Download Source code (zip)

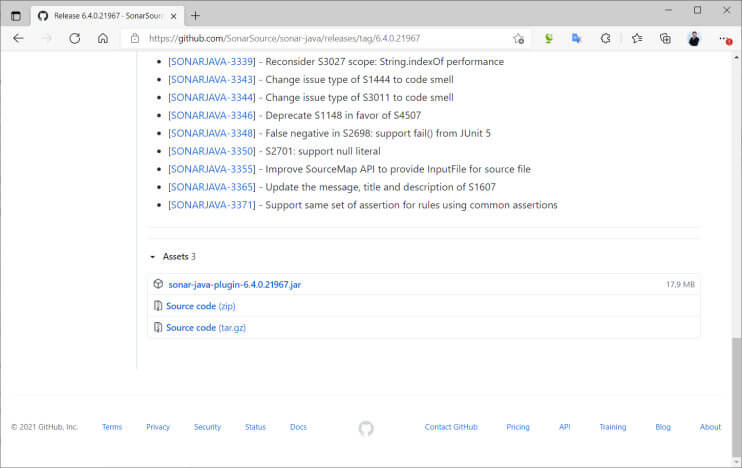(x=201, y=306)
